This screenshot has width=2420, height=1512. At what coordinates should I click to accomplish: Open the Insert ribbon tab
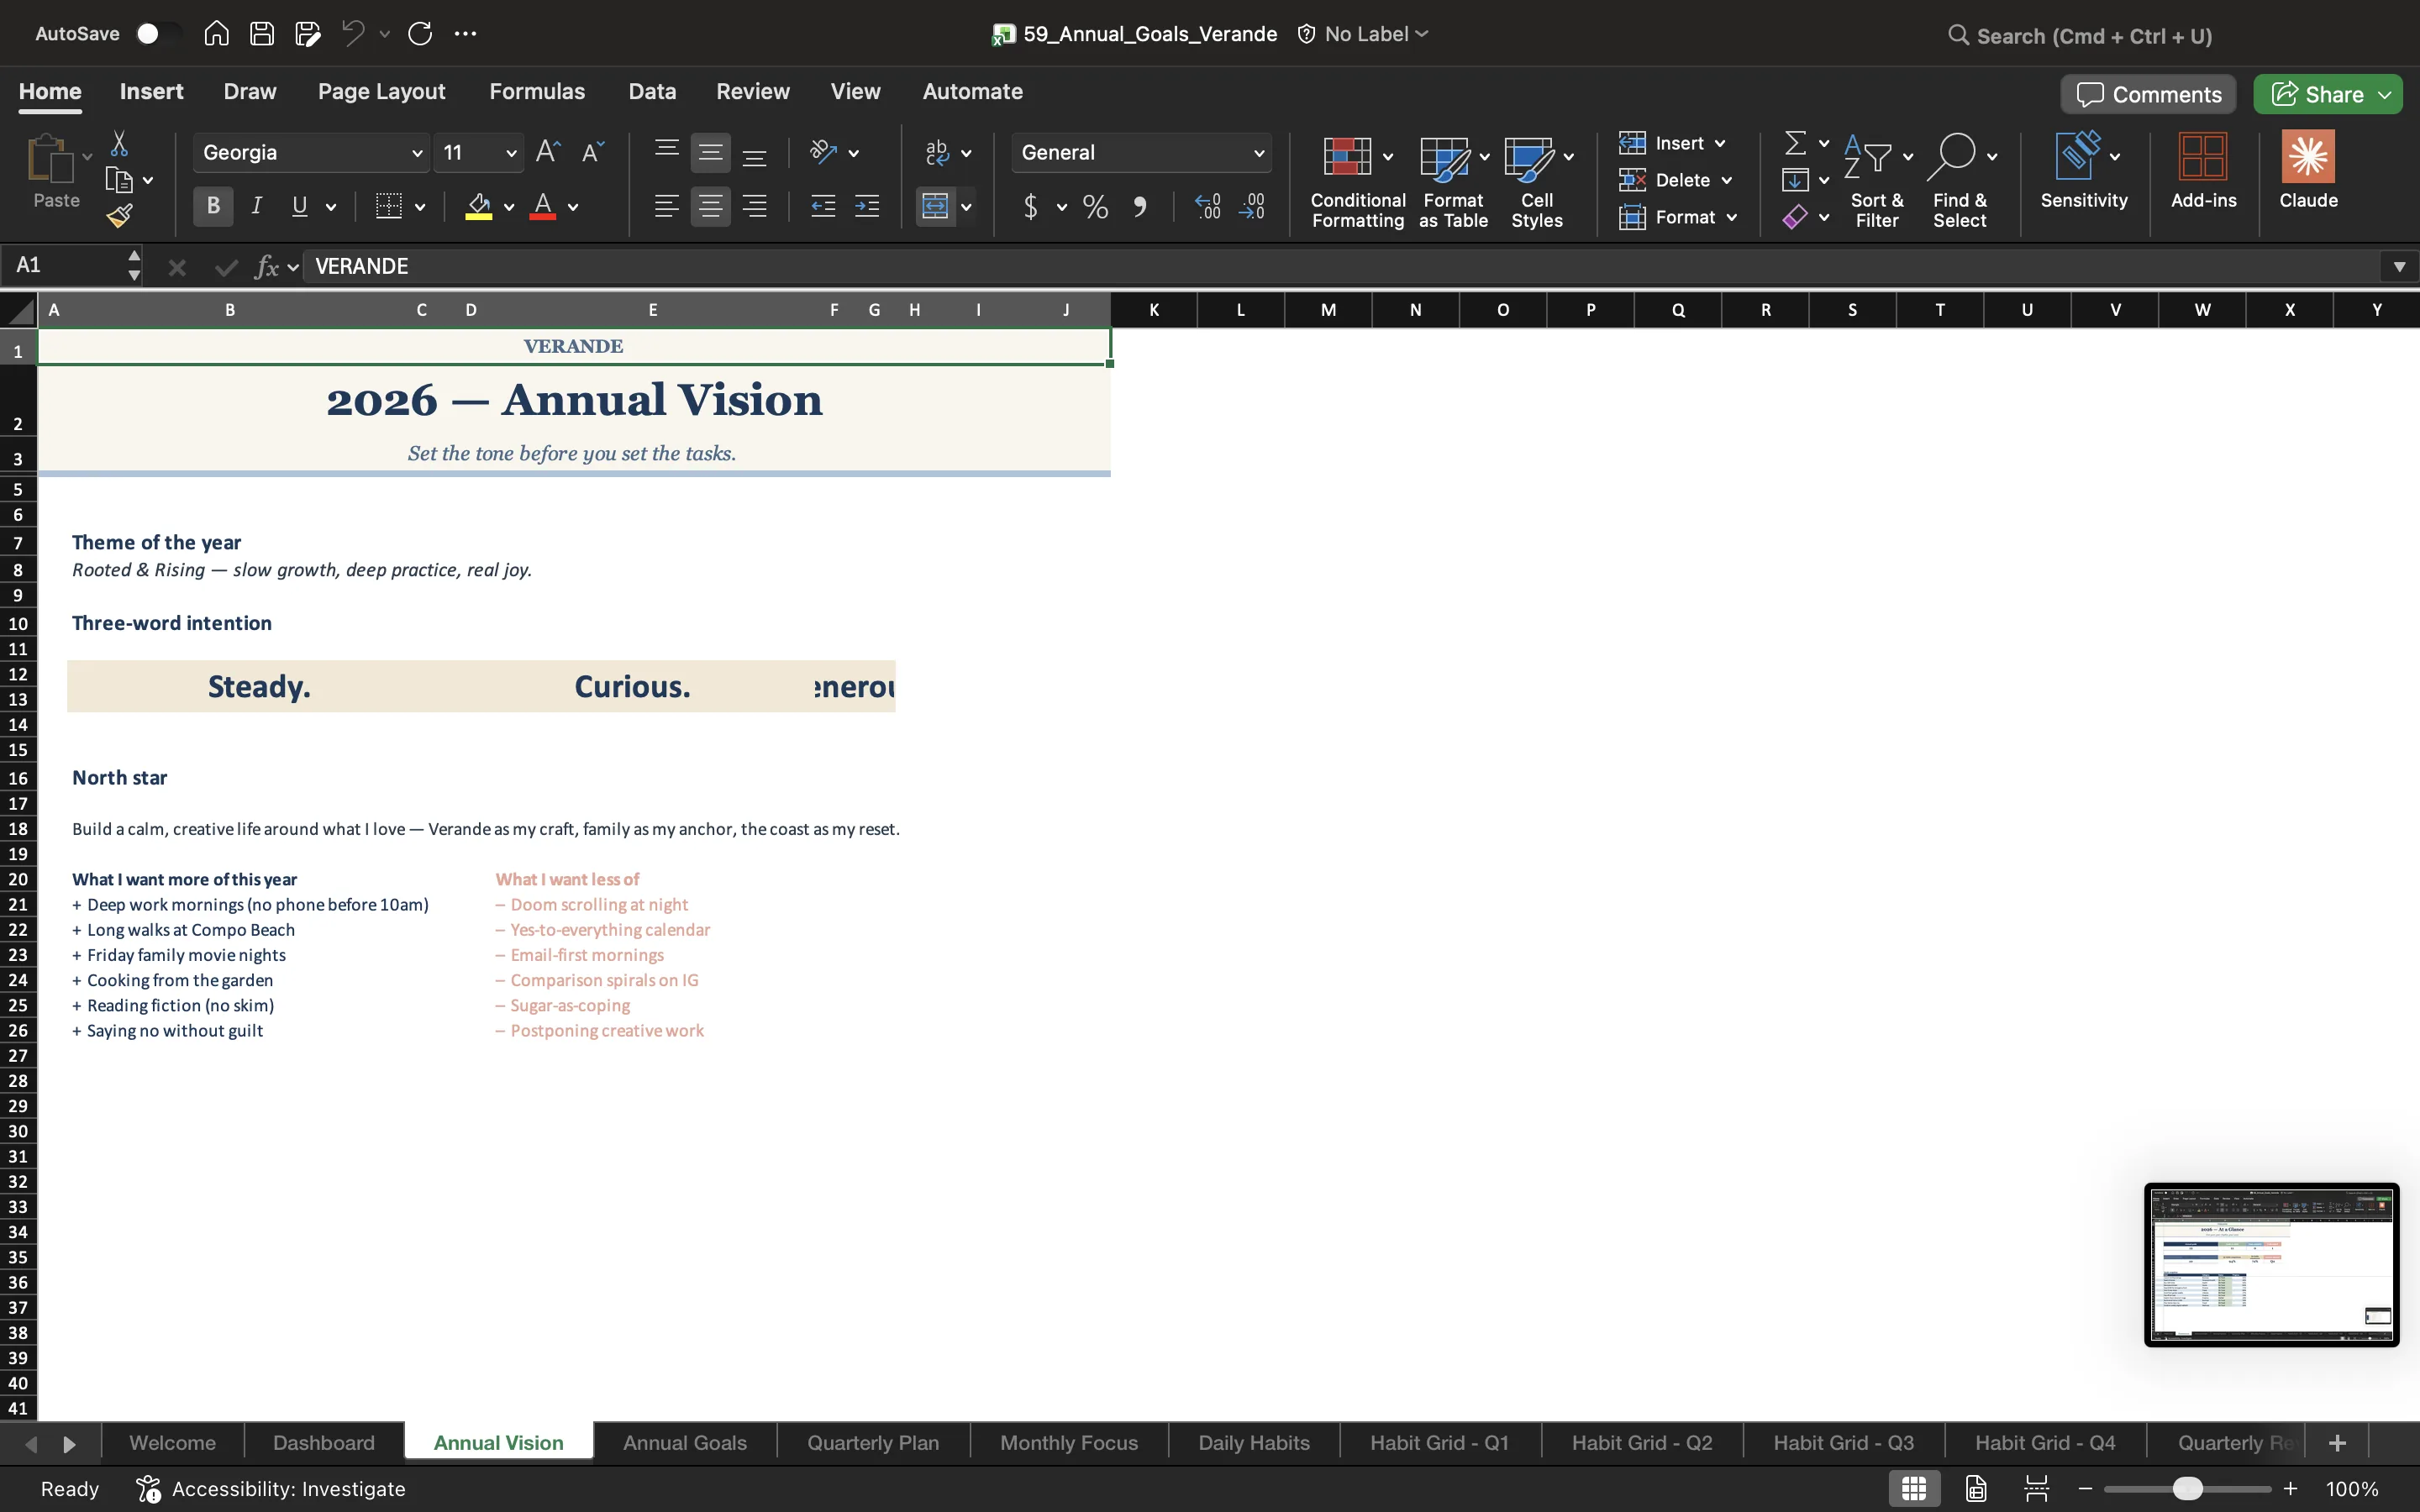151,92
